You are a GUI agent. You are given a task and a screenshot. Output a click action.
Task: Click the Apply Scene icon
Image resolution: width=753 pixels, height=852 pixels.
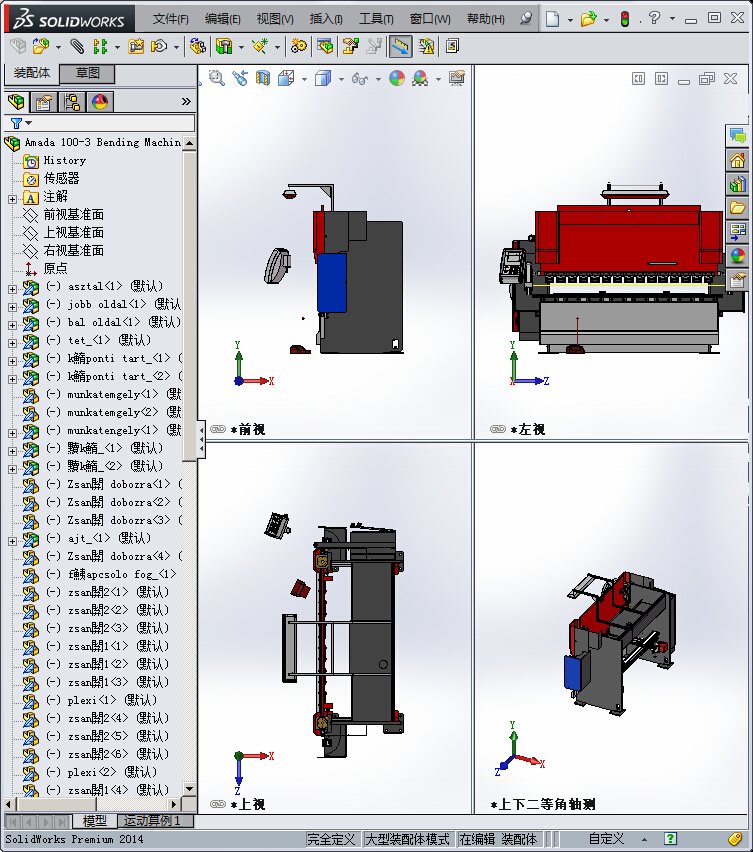click(x=420, y=78)
